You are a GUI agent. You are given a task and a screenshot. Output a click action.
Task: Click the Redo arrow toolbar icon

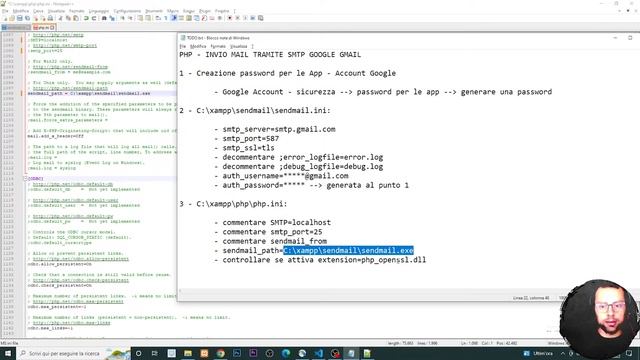[x=94, y=18]
